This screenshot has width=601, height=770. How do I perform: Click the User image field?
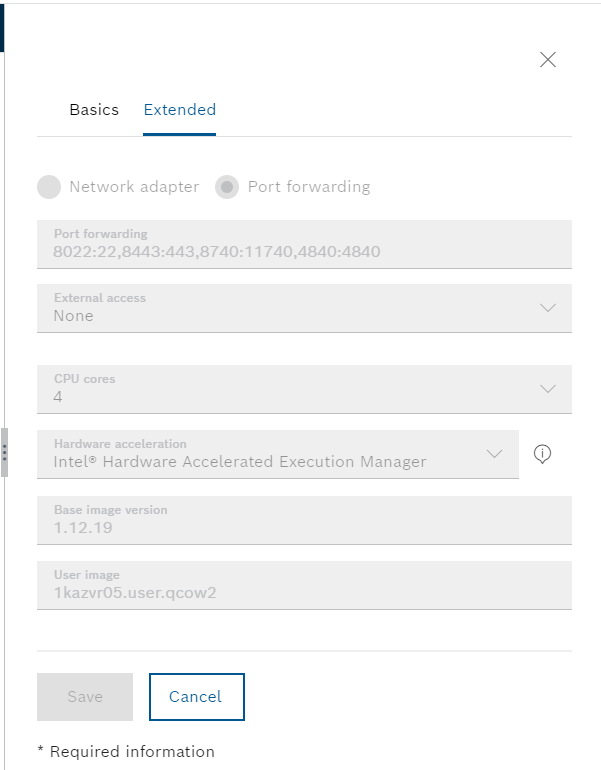304,585
